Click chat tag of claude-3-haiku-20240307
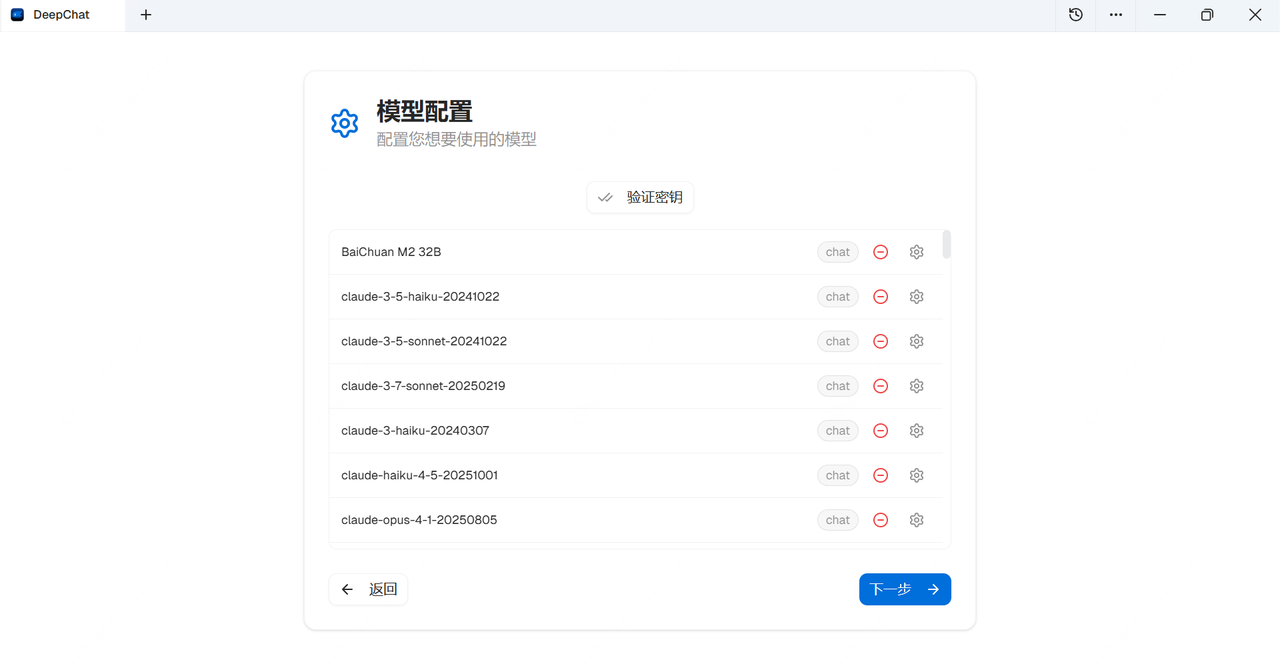 838,431
